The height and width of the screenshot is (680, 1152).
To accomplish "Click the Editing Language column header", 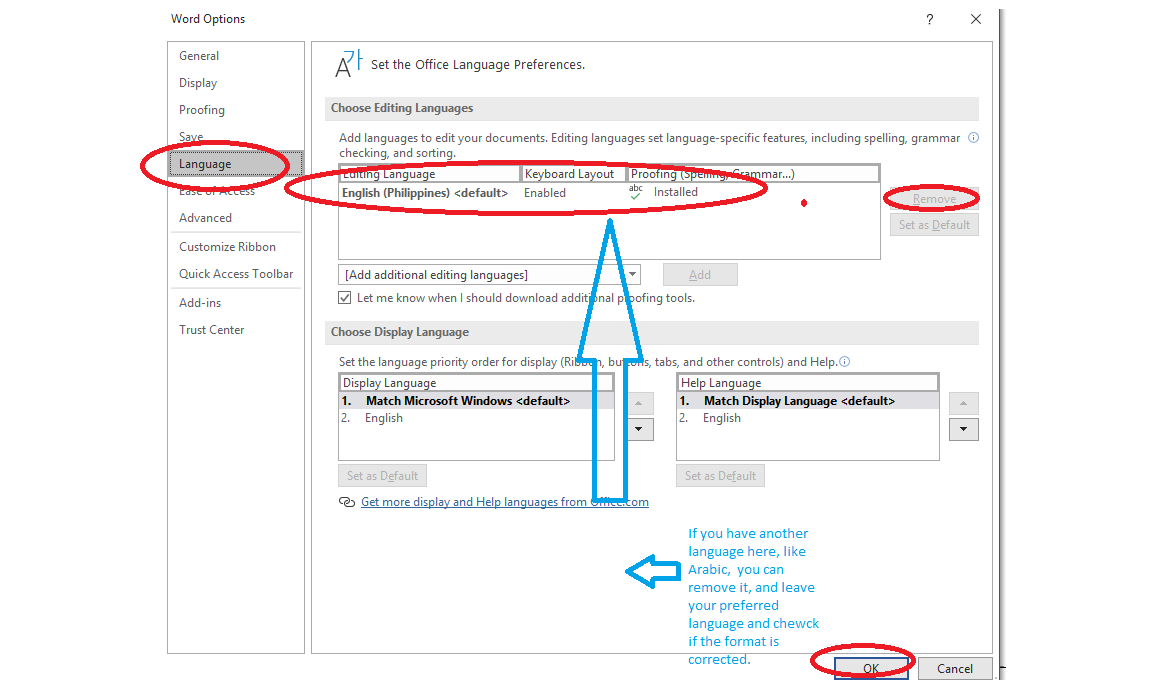I will (430, 174).
